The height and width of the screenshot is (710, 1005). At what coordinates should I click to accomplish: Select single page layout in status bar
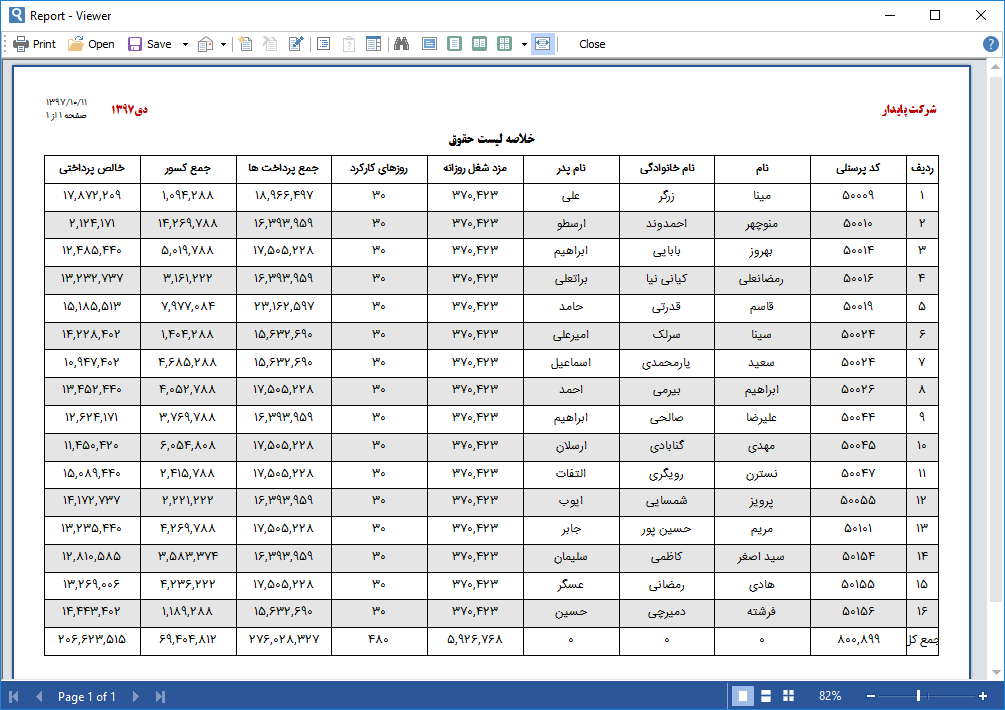coord(743,696)
